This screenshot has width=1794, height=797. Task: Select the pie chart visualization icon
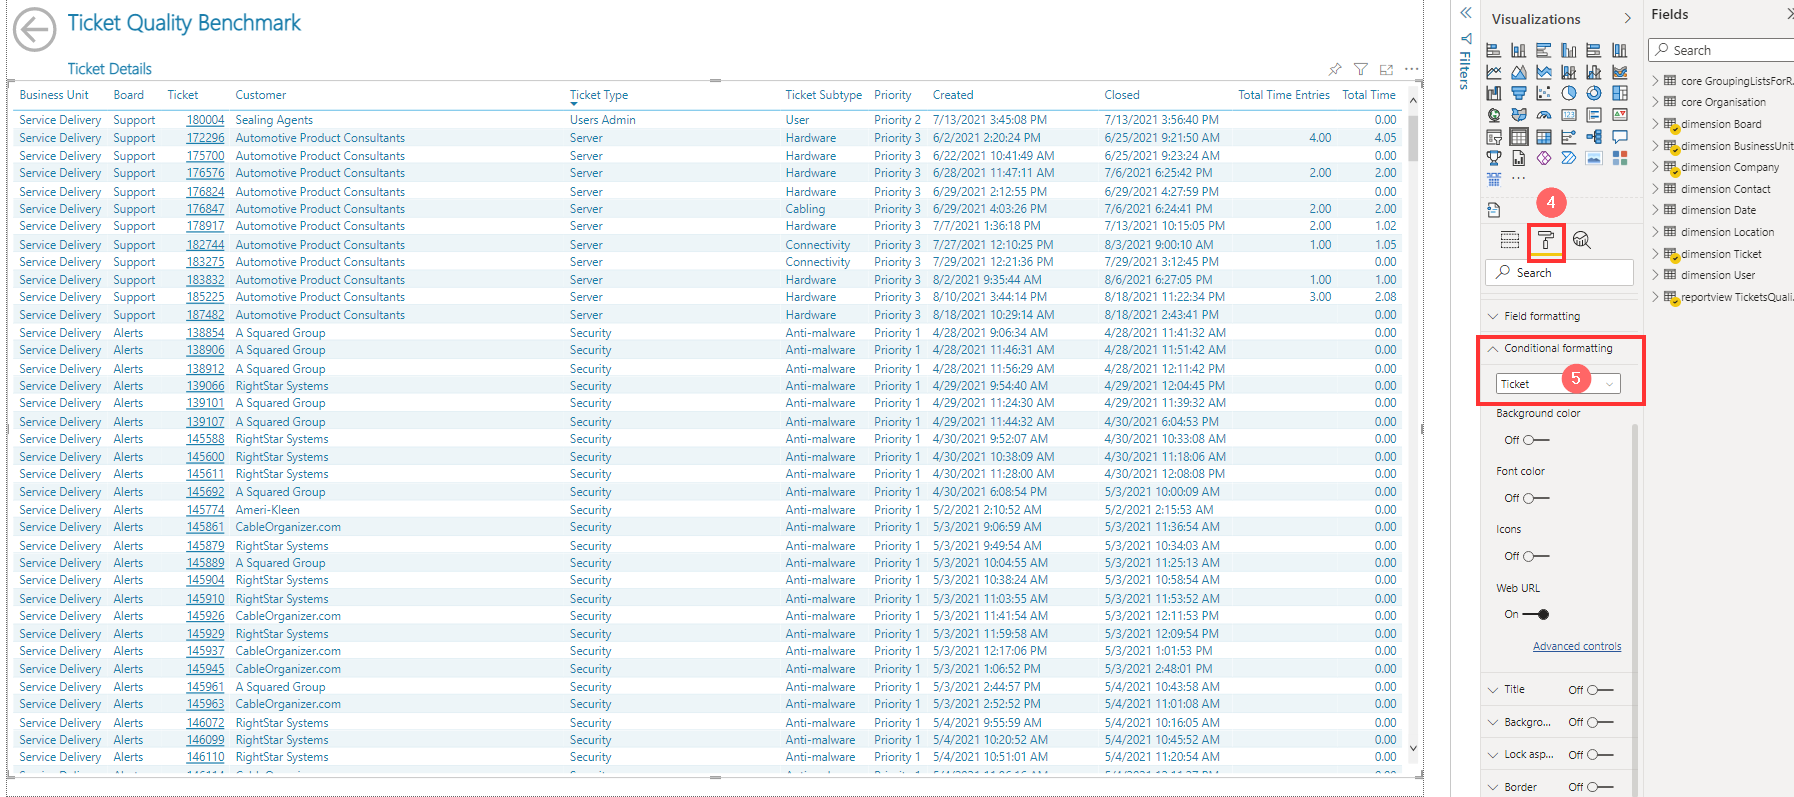1569,93
